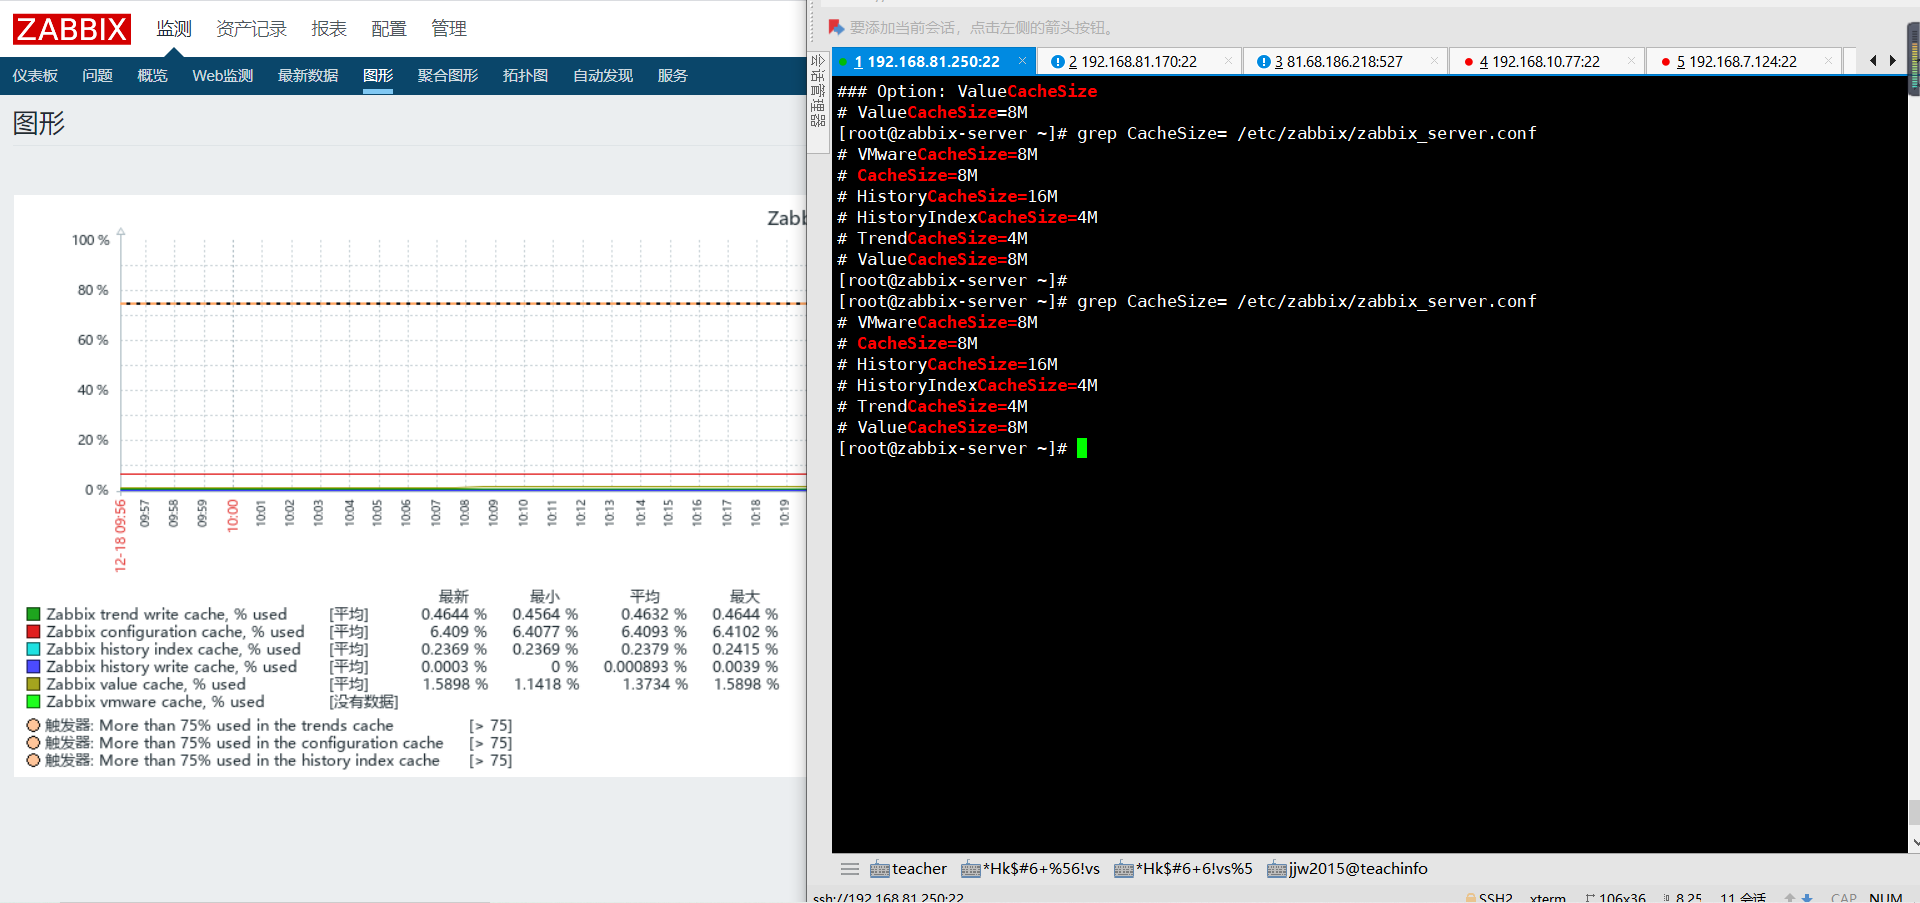Click trigger icon for history index cache
The image size is (1920, 903).
[x=33, y=760]
